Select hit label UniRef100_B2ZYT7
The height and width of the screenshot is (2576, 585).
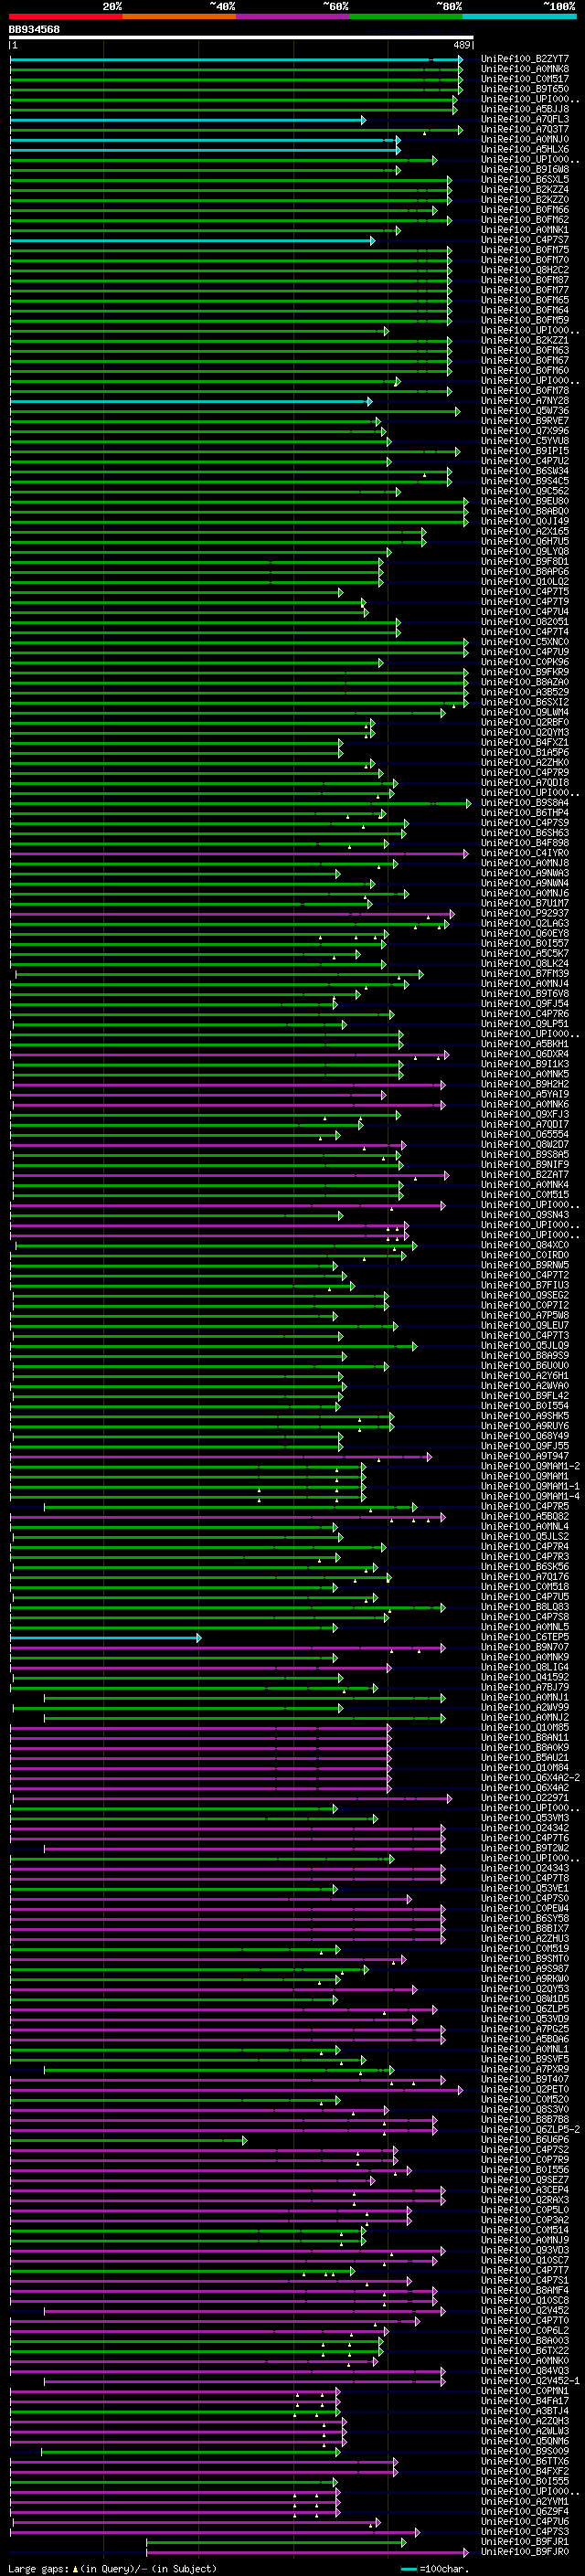[x=525, y=59]
